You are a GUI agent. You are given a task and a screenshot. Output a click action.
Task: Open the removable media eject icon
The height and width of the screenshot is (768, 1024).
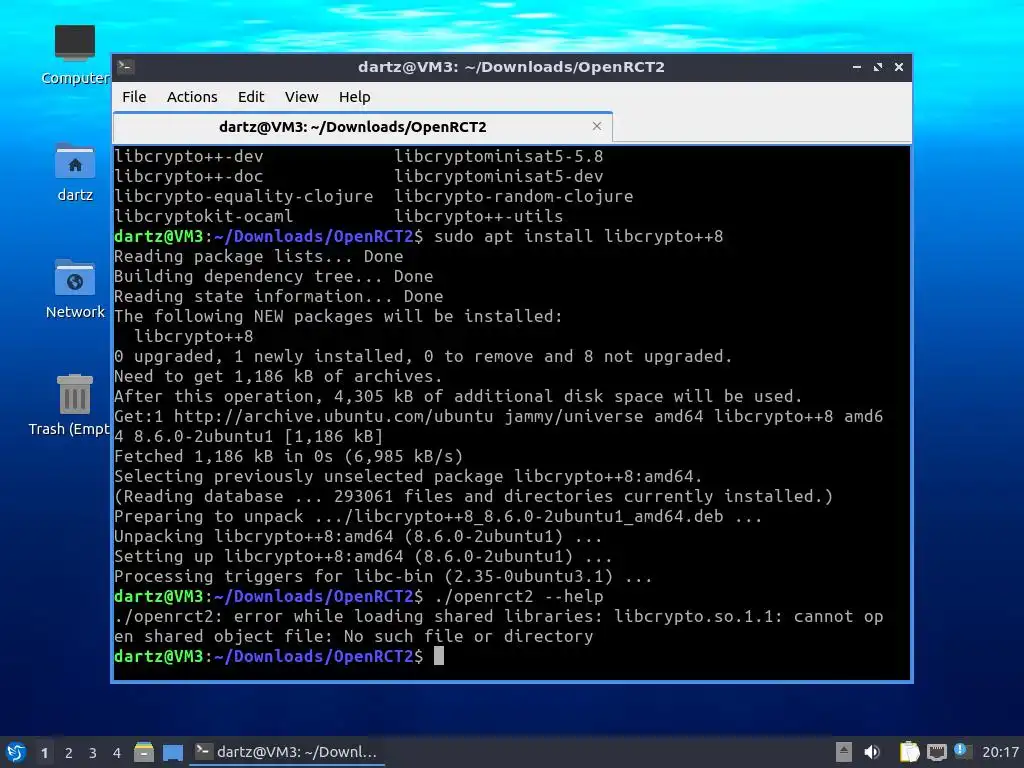coord(844,752)
